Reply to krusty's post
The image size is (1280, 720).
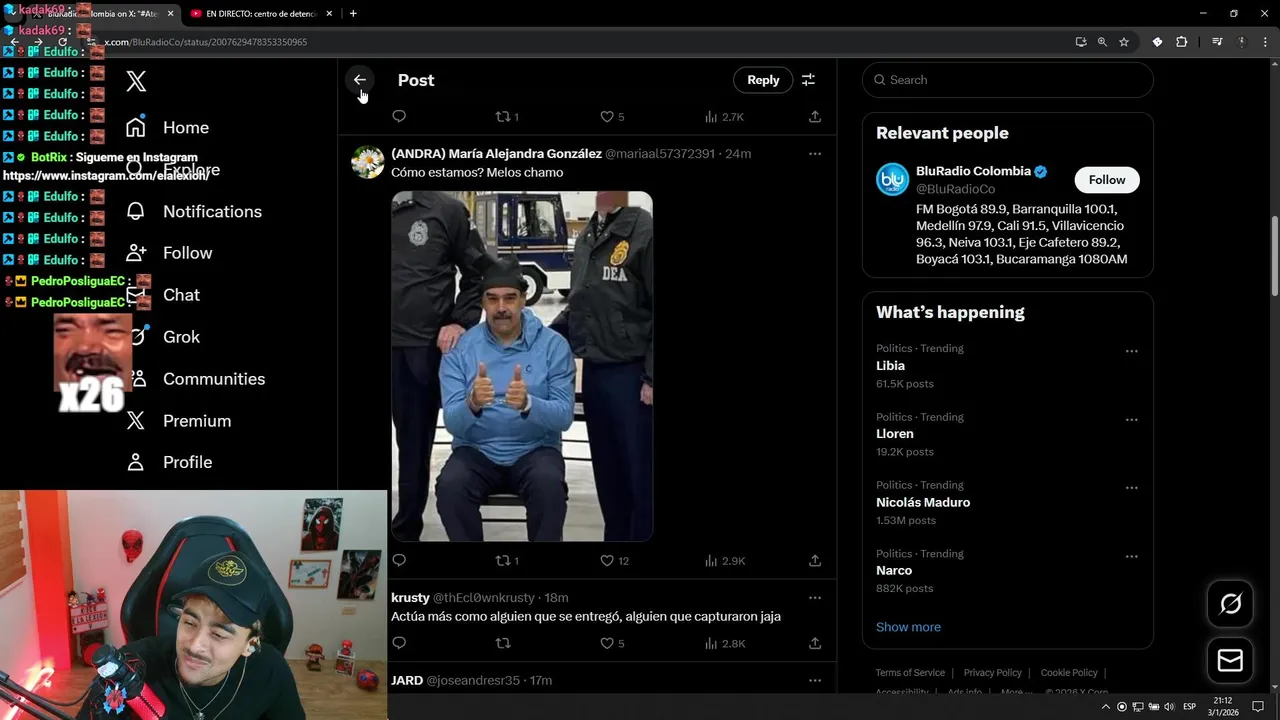(x=399, y=643)
